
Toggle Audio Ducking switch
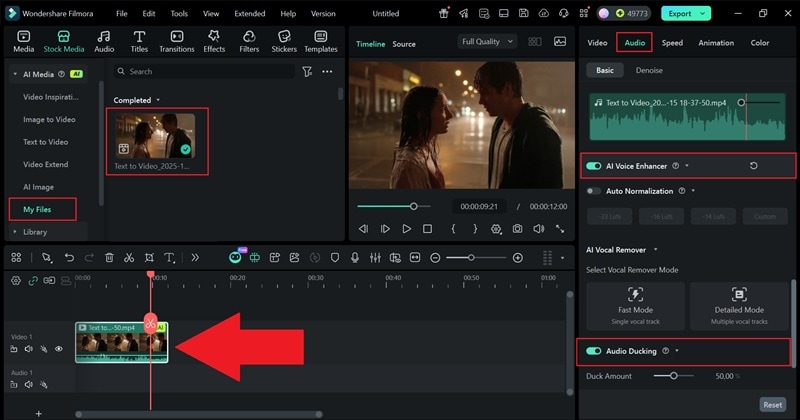(593, 351)
